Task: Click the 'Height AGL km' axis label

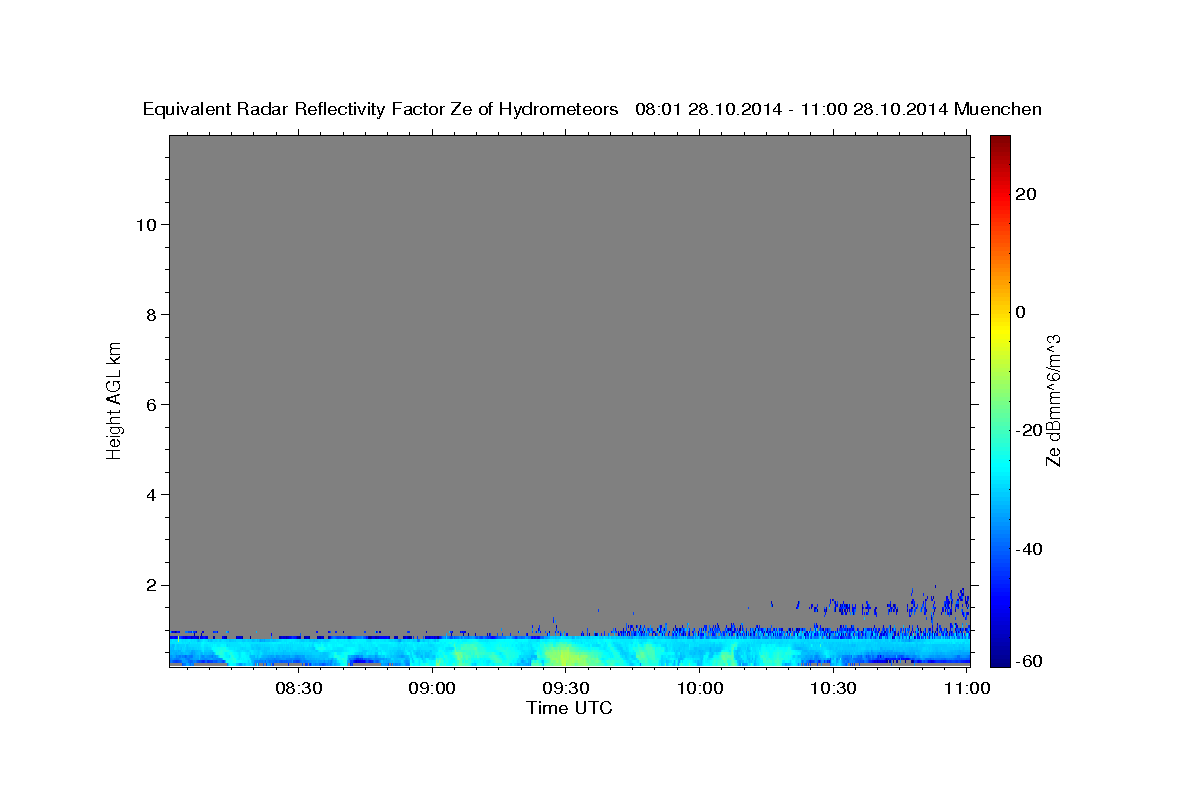Action: click(115, 399)
